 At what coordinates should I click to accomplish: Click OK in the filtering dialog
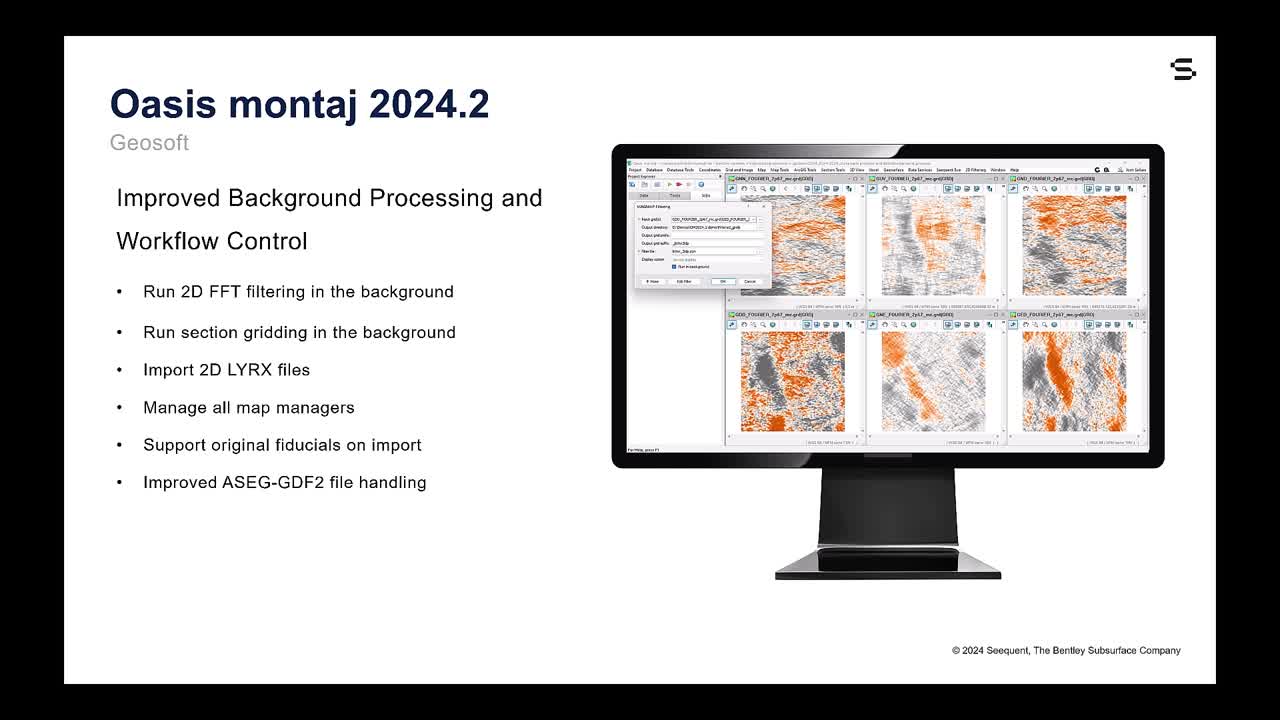point(723,281)
